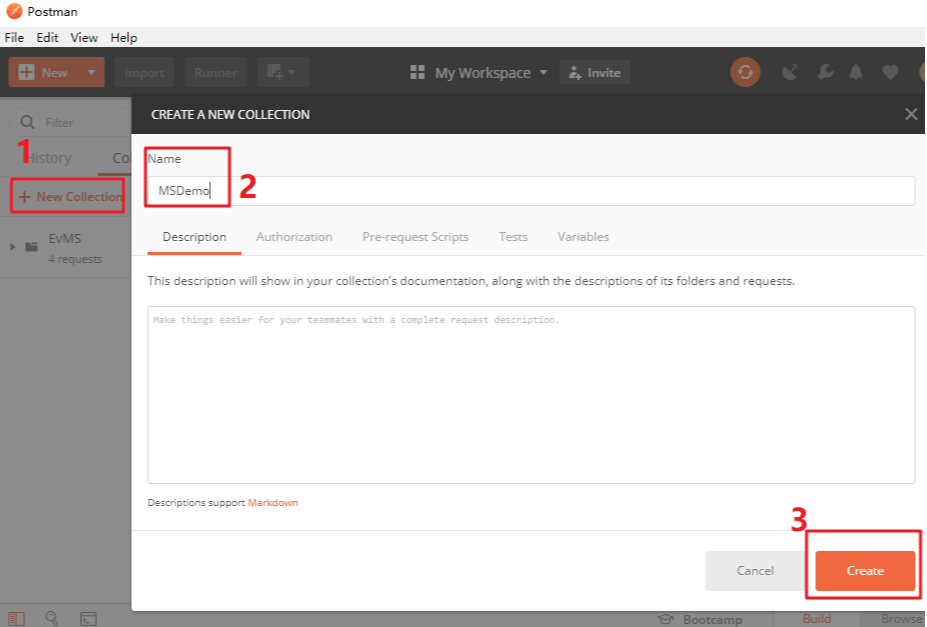Open the Markdown link
927x627 pixels.
click(273, 503)
